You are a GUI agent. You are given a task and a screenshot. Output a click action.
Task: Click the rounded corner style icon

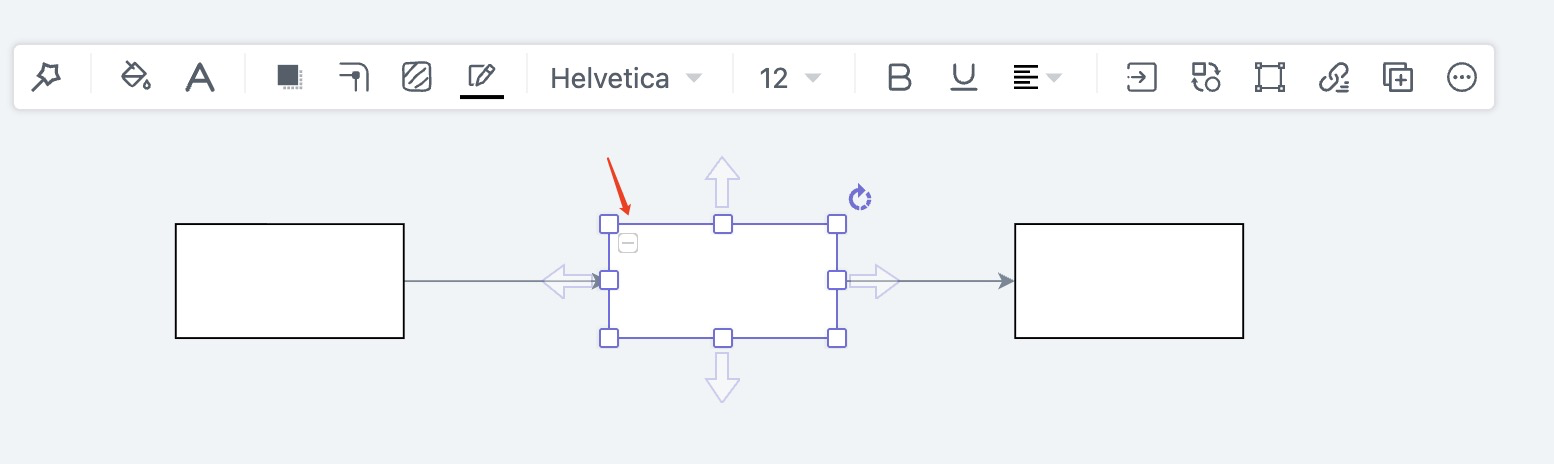pos(353,77)
